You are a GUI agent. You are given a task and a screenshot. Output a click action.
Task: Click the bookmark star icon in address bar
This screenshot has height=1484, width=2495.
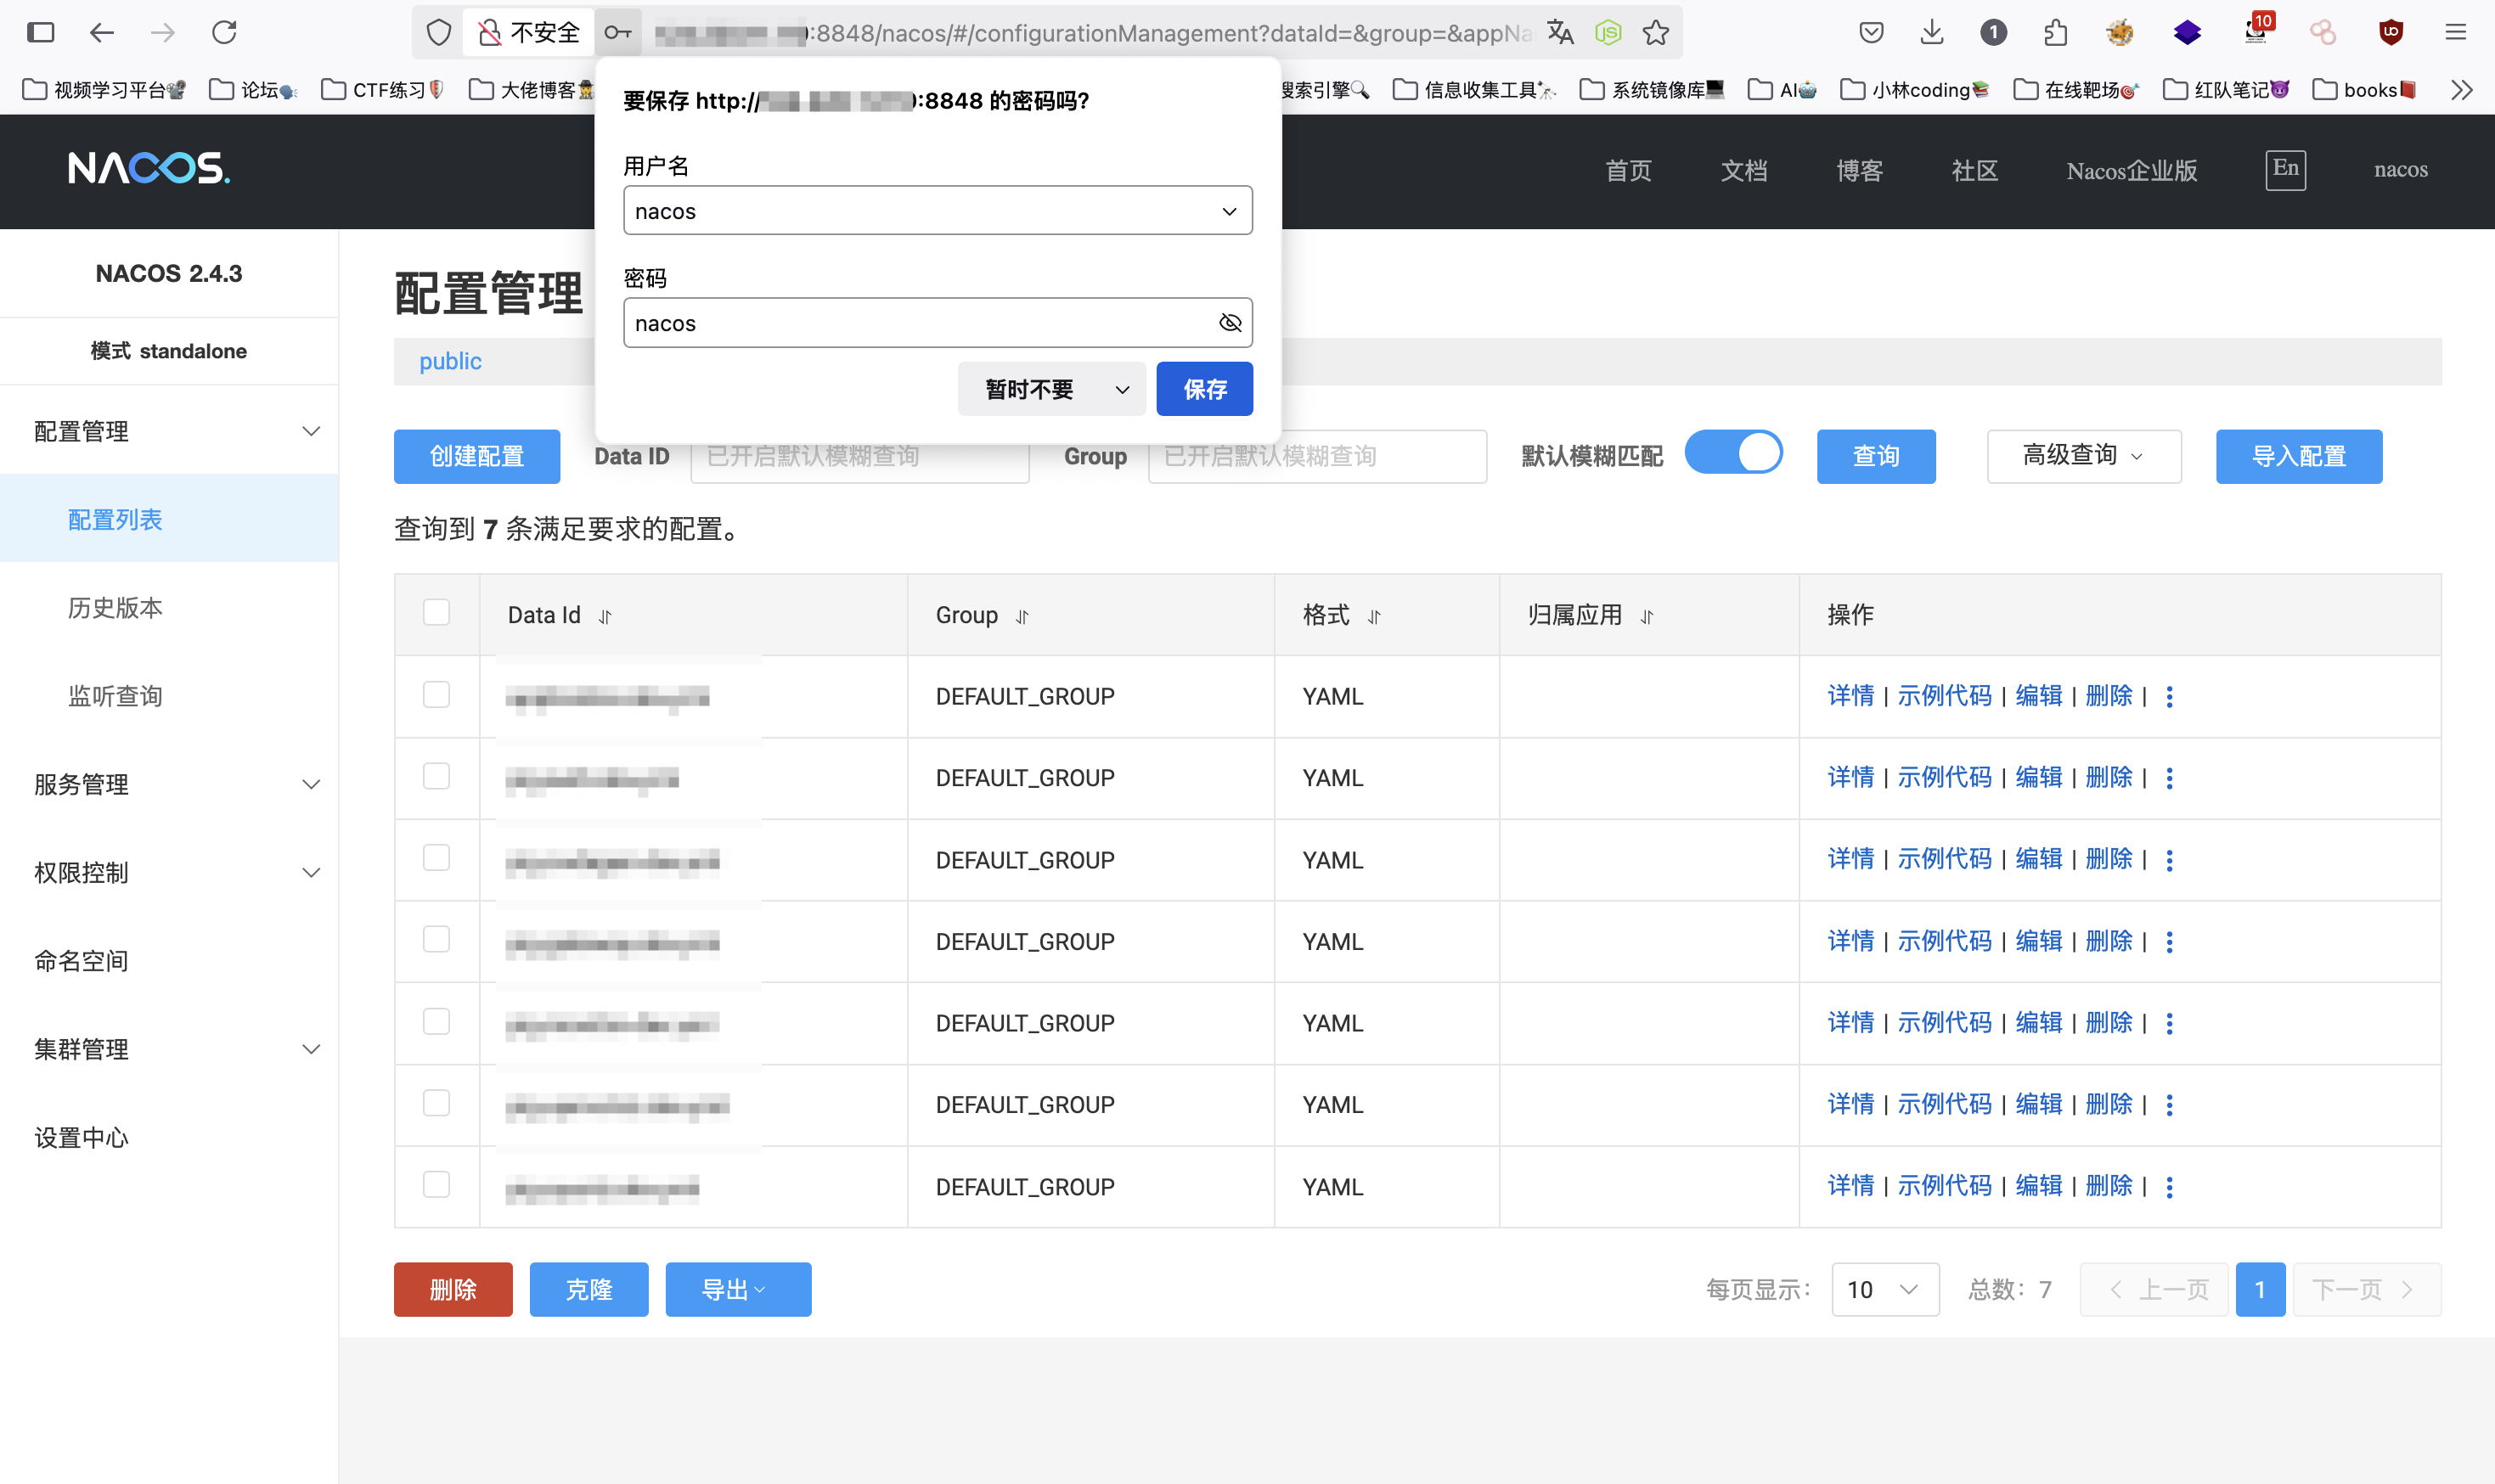pos(1656,33)
